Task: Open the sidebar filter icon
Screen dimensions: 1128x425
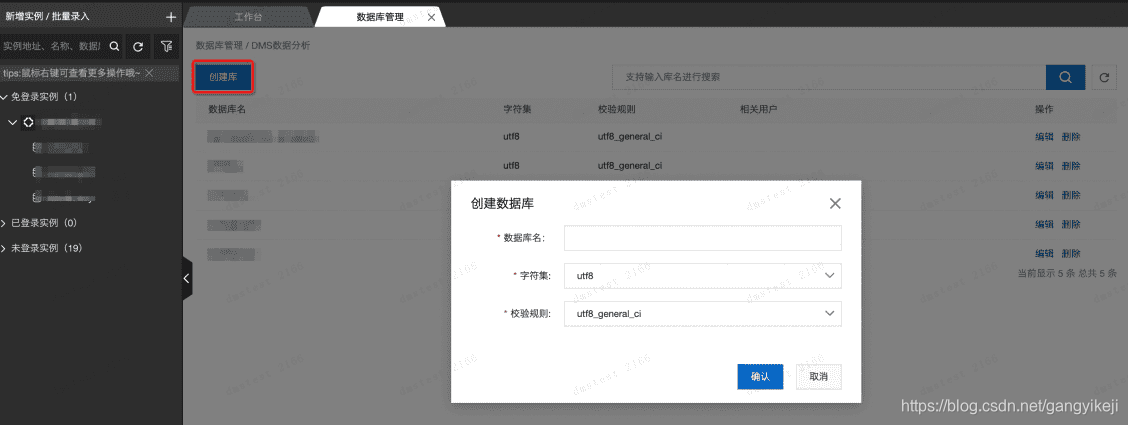Action: 166,46
